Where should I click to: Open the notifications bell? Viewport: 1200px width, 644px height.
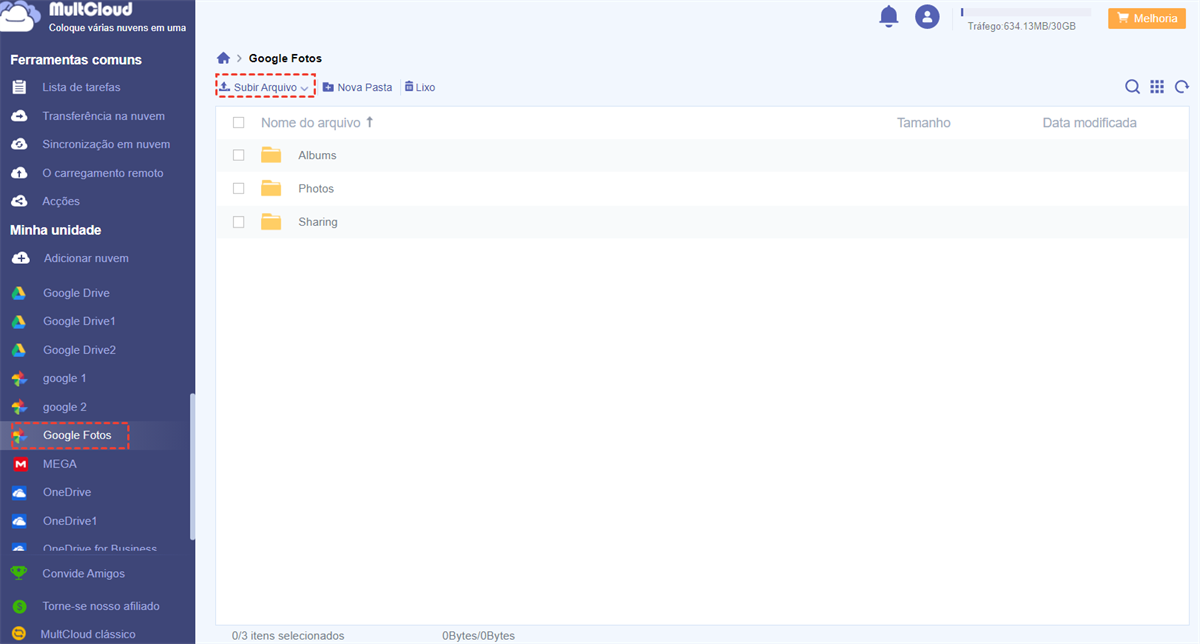(888, 16)
